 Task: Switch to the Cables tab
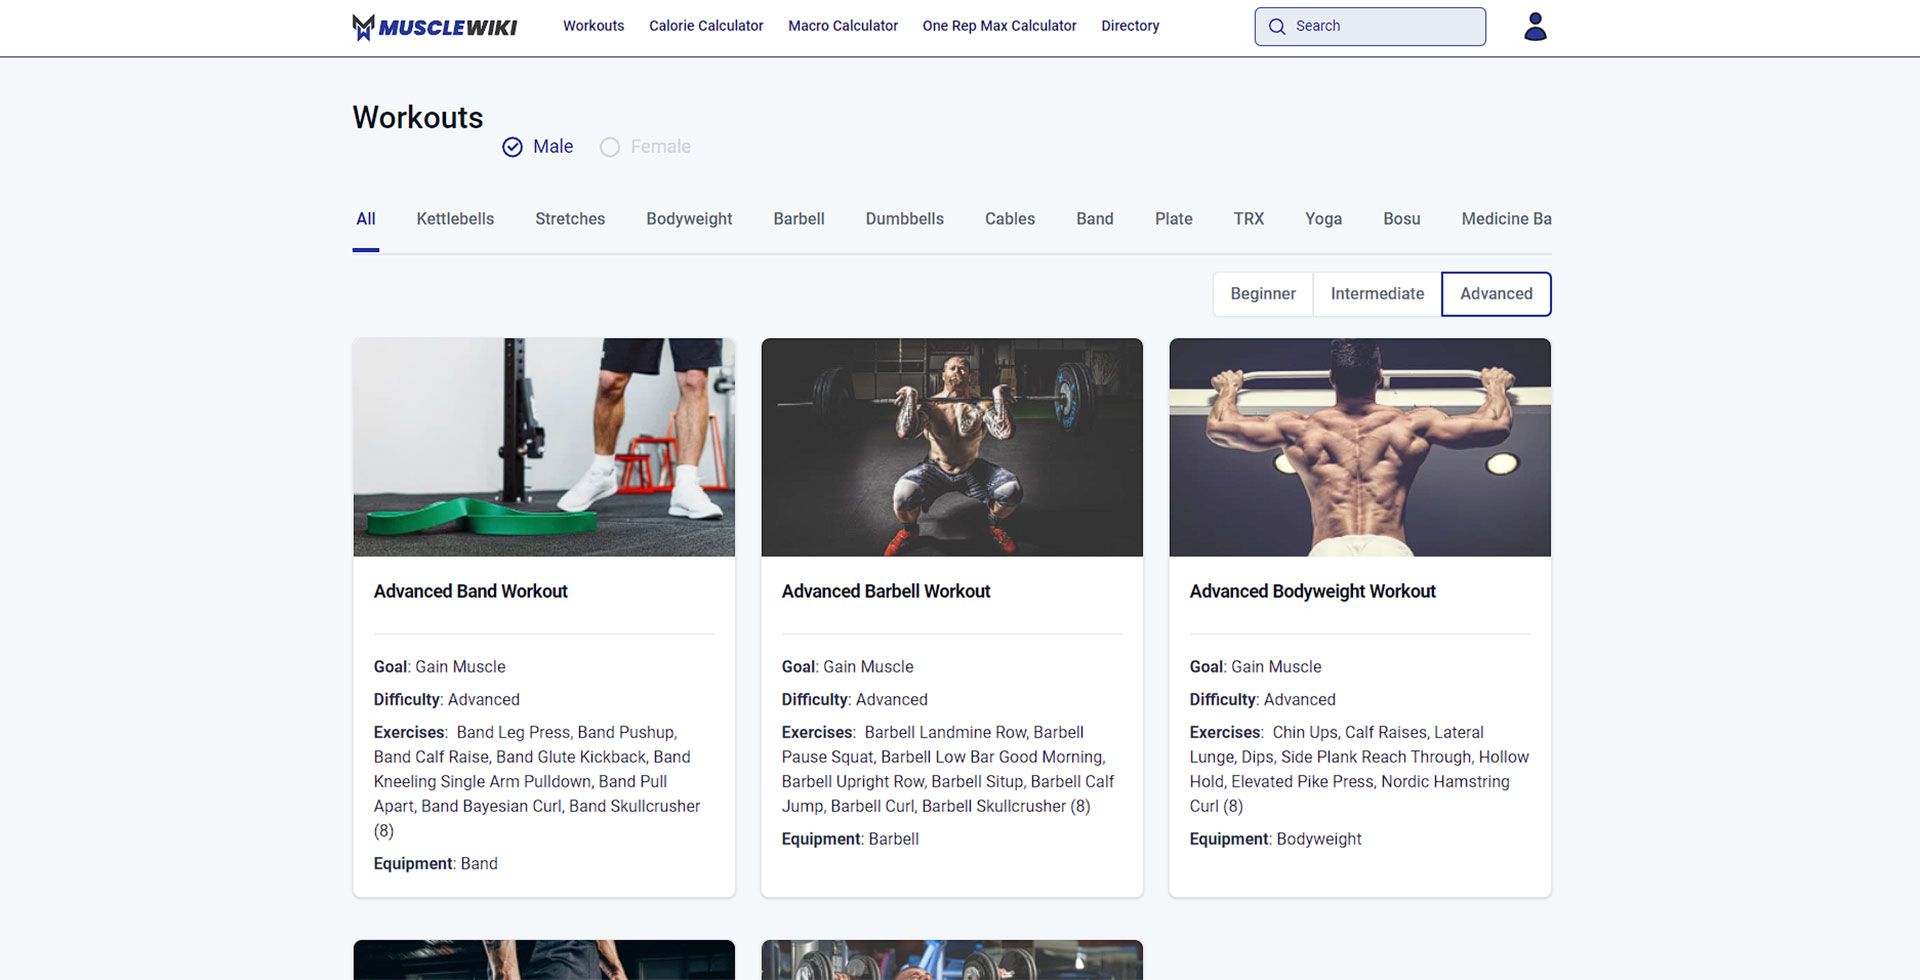pos(1010,219)
